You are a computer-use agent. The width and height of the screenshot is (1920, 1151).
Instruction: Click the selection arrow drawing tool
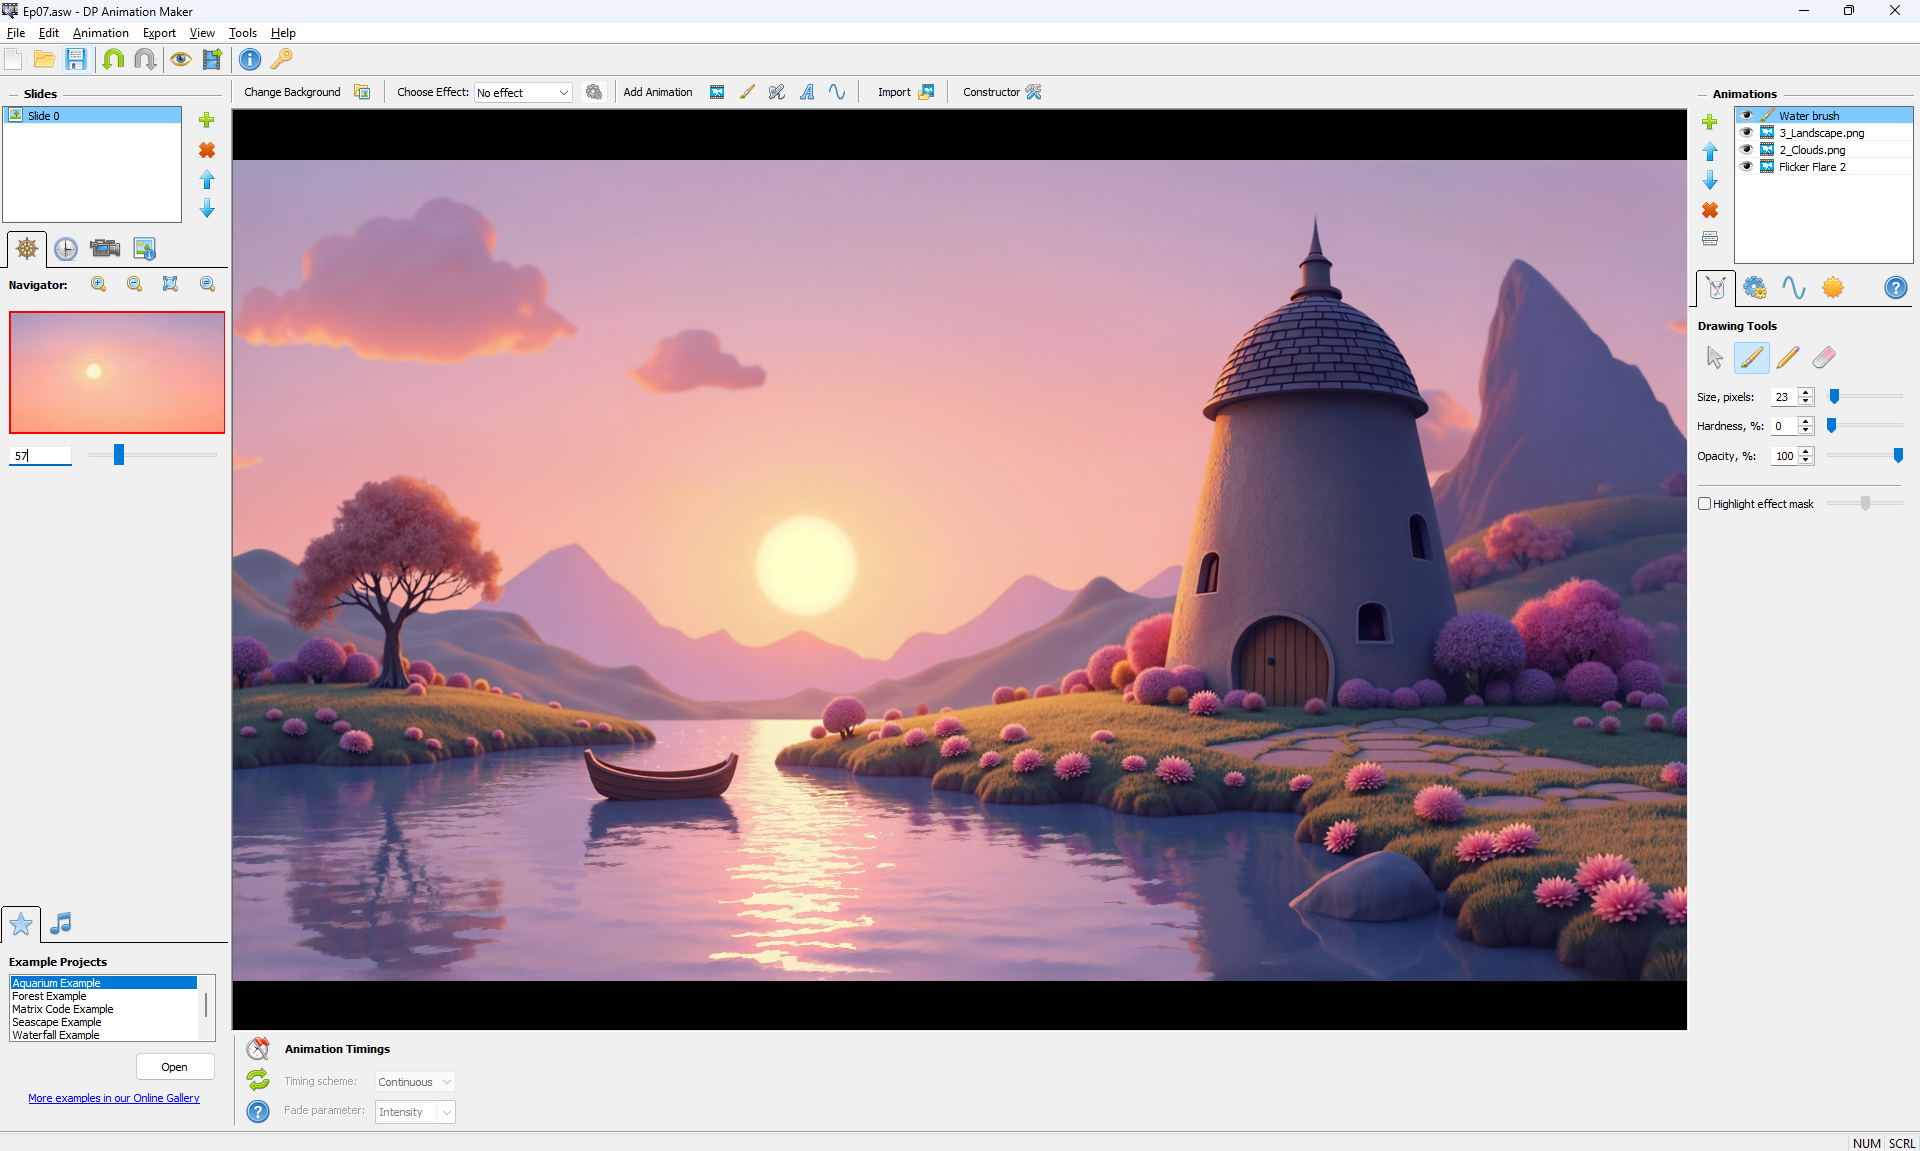[x=1714, y=357]
